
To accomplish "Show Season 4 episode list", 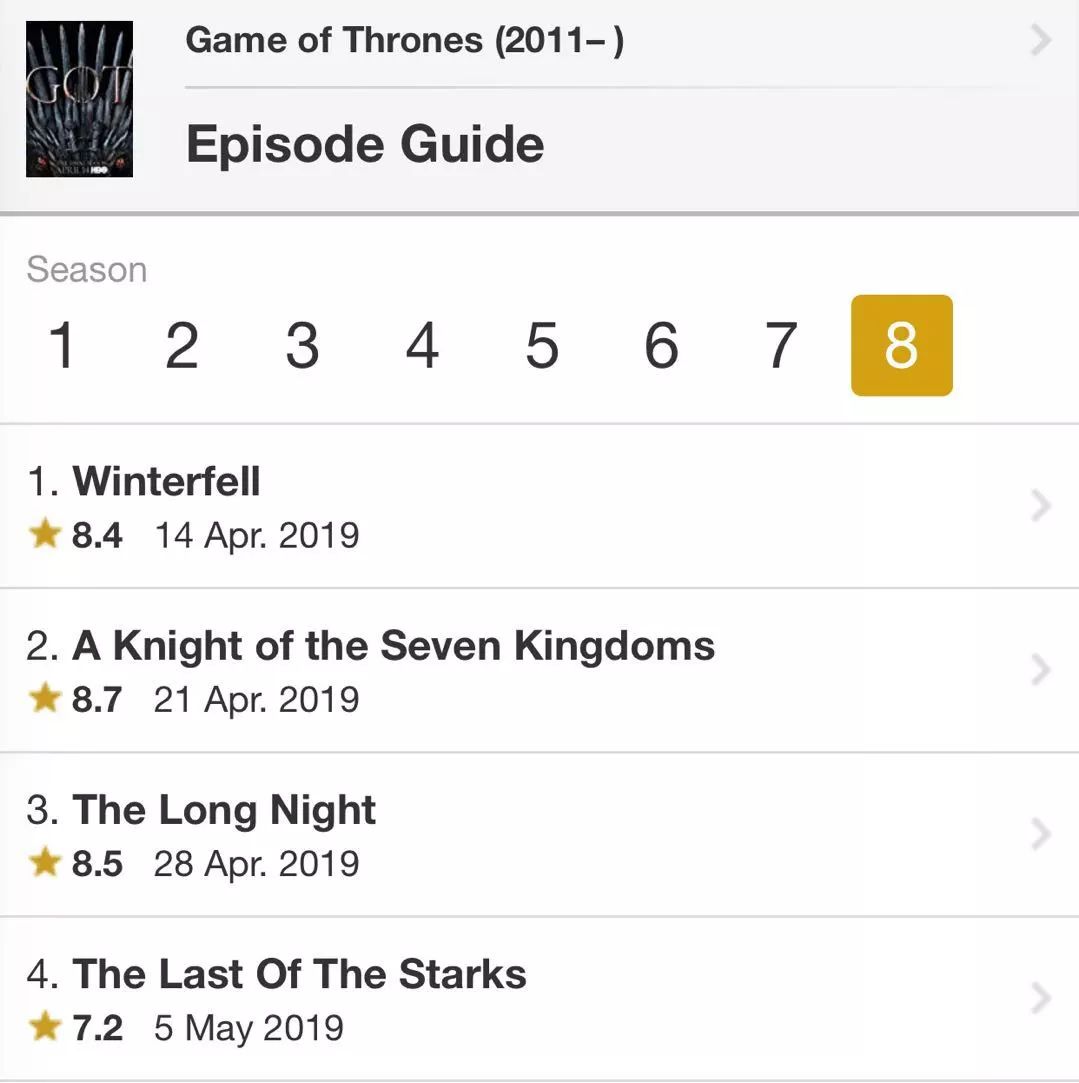I will pyautogui.click(x=422, y=346).
